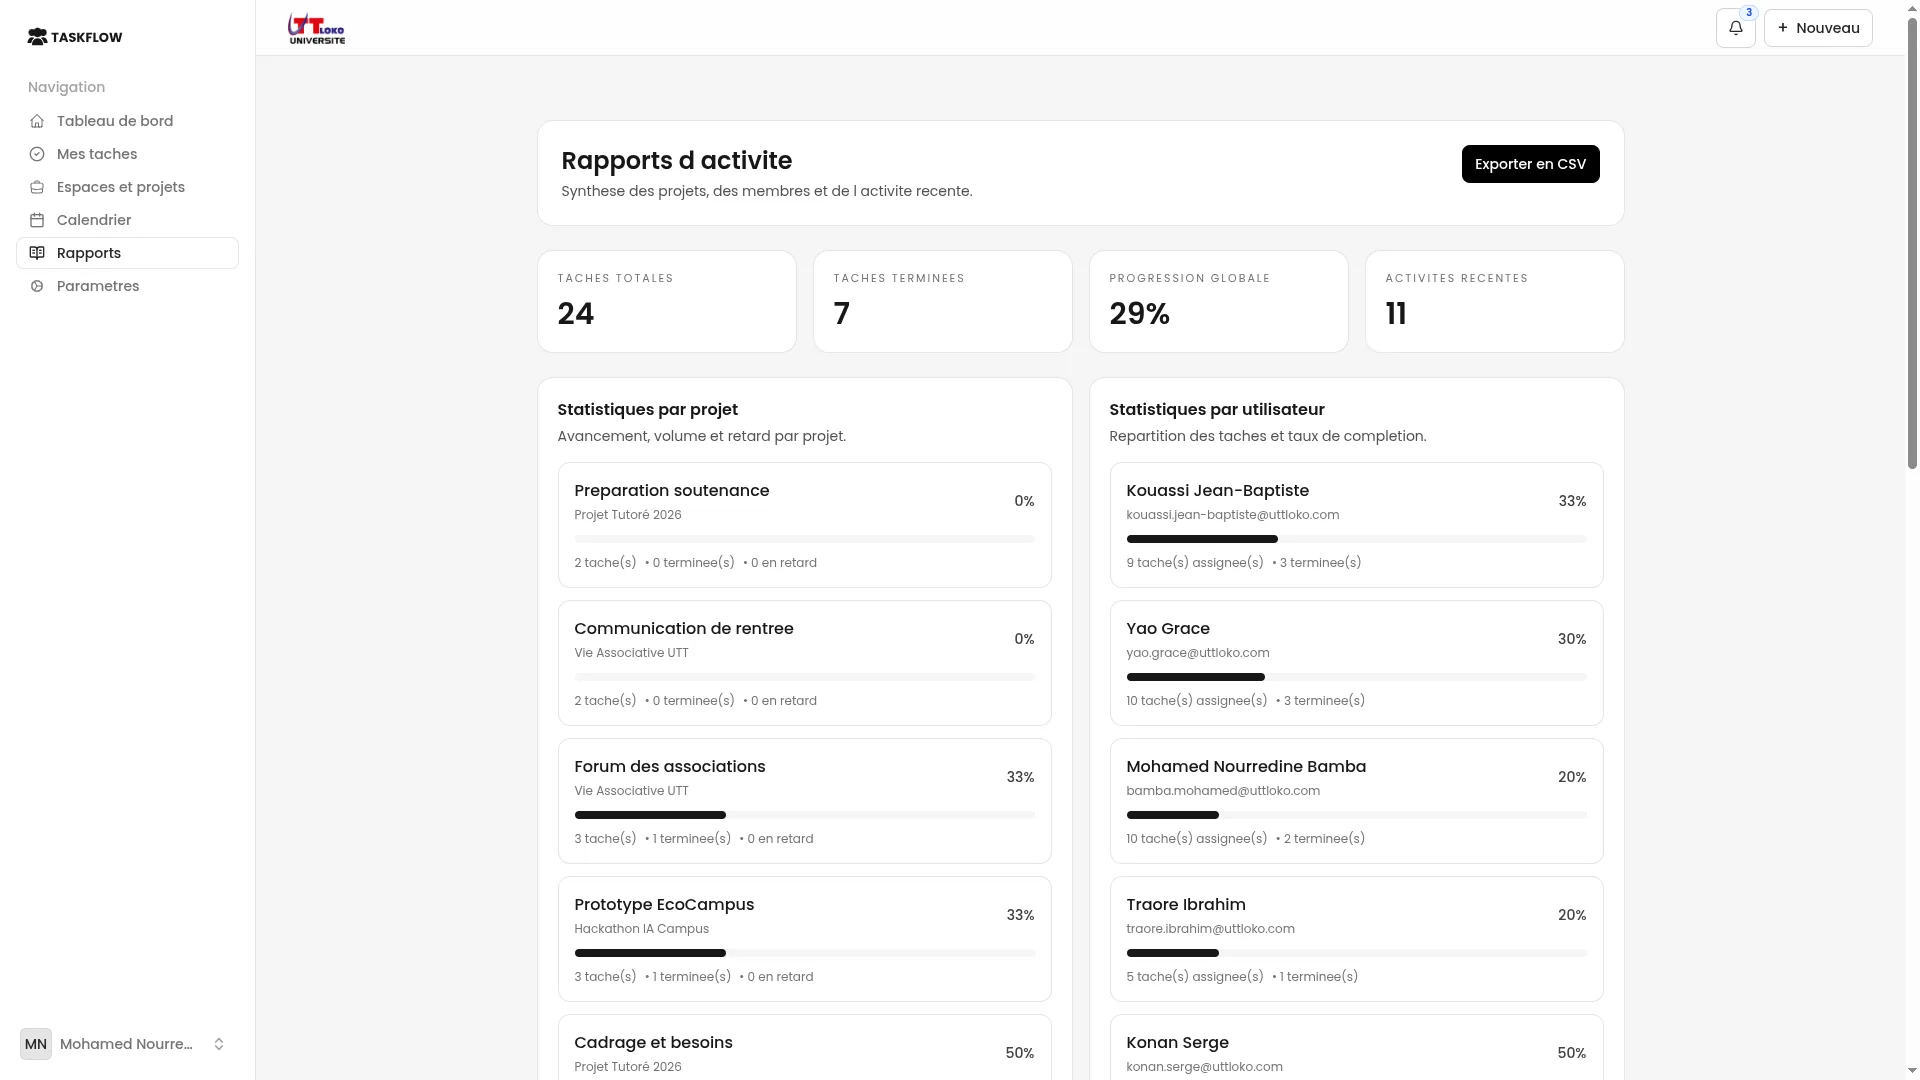Click the notification count badge 3
This screenshot has height=1080, width=1920.
pyautogui.click(x=1749, y=13)
